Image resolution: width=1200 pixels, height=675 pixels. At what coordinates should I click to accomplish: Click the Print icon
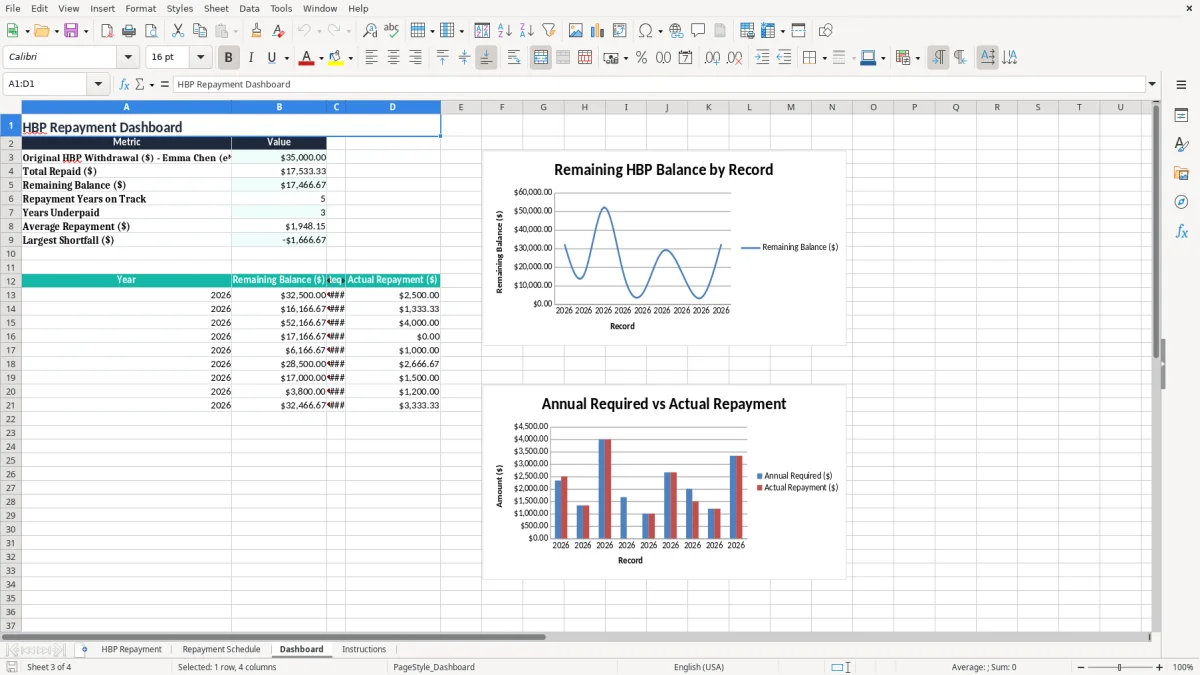[x=129, y=31]
